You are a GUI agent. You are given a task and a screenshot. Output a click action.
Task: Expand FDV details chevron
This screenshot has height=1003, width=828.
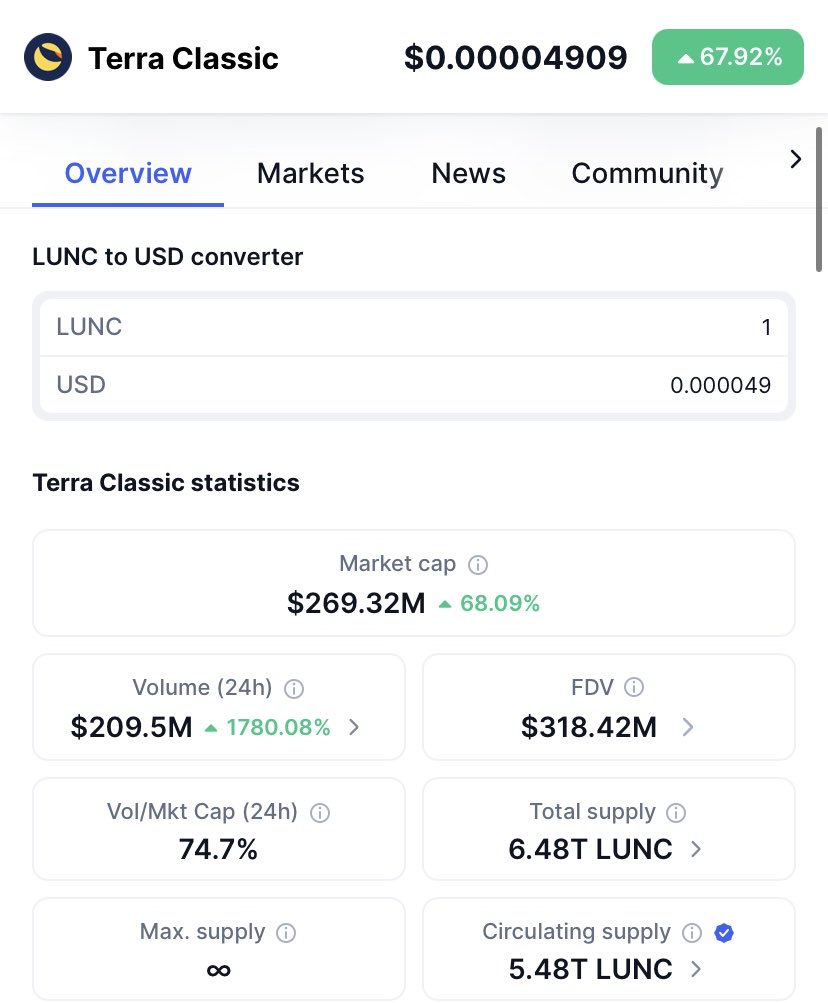point(688,727)
